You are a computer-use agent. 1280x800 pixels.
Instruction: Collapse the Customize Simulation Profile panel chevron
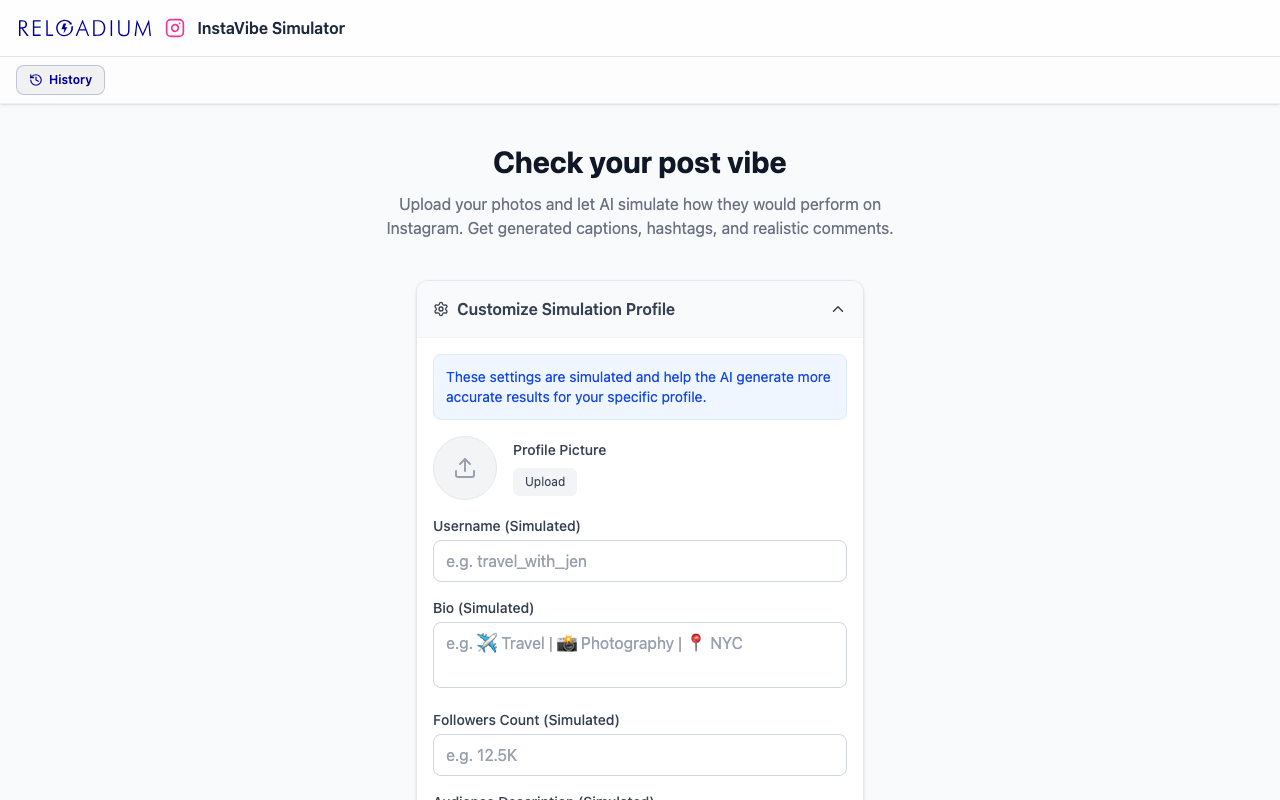838,309
